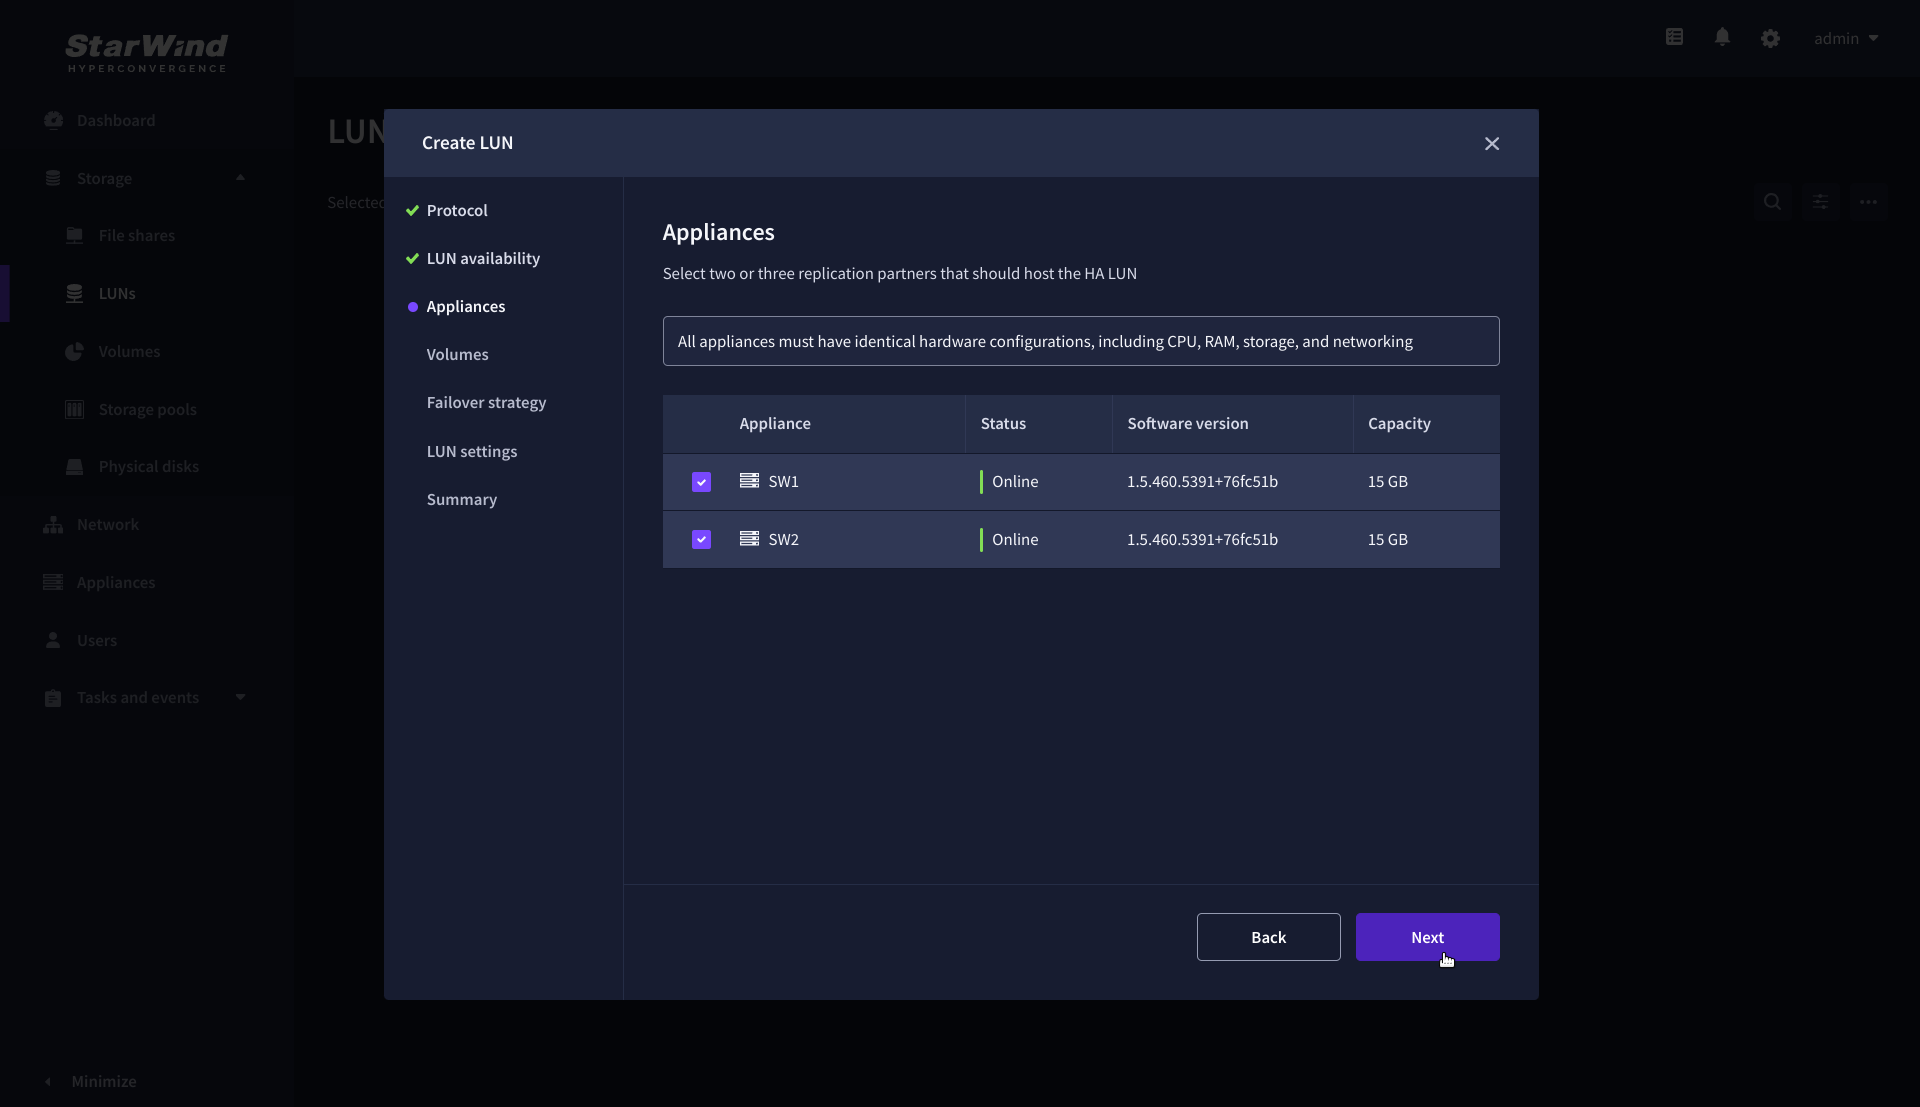Click the Users sidebar icon

click(53, 640)
